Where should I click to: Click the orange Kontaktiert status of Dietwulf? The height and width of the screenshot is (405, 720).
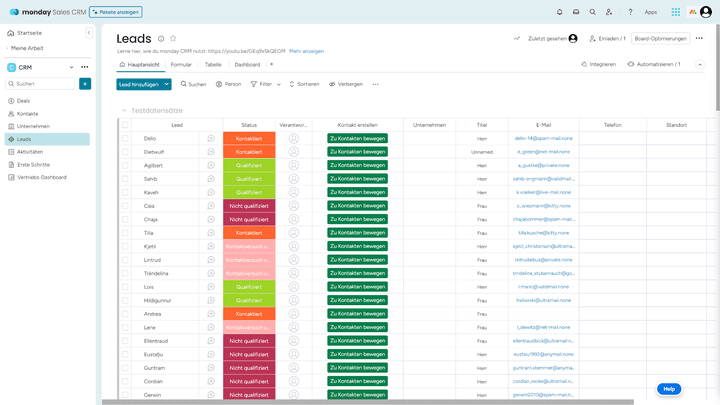point(249,151)
